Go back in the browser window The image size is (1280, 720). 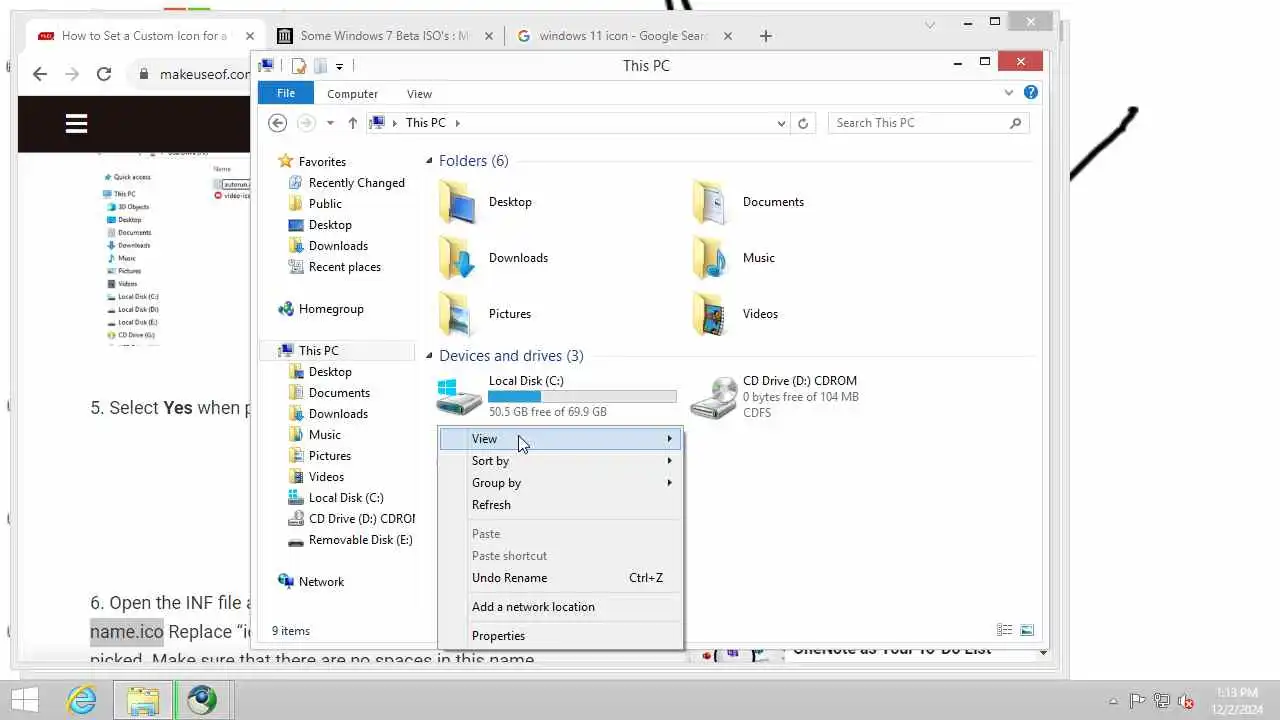(x=39, y=74)
